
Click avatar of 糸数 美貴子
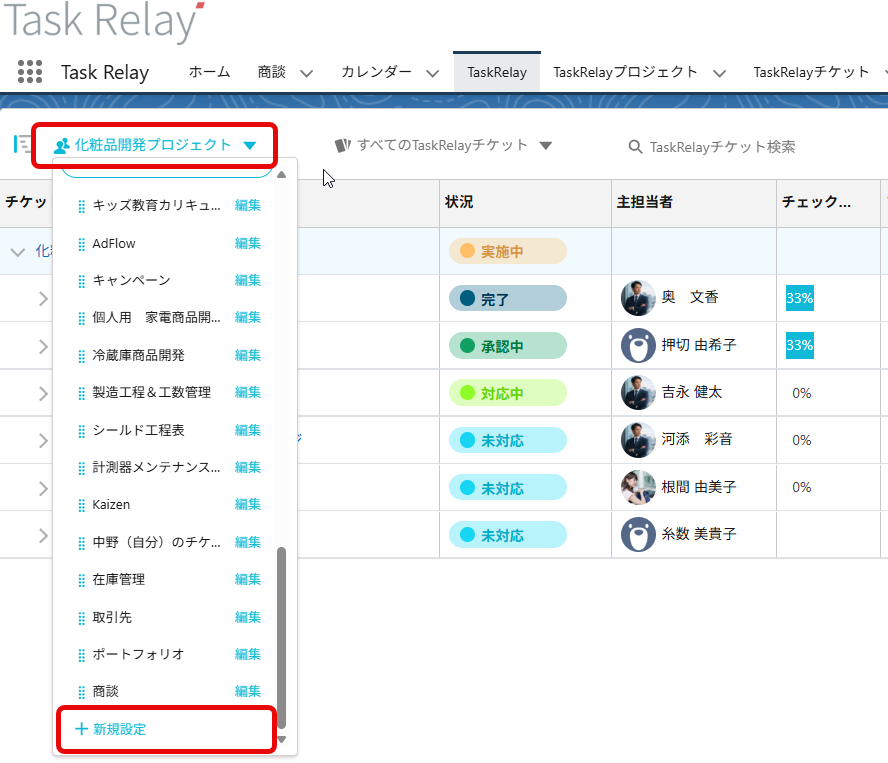(638, 534)
